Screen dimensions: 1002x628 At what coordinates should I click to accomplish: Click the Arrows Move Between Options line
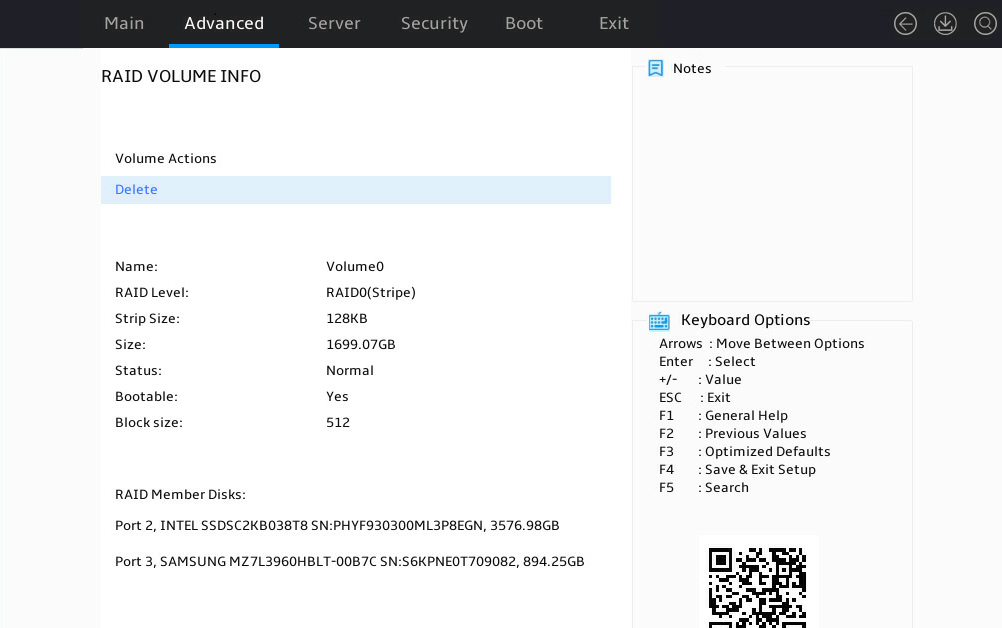click(762, 344)
